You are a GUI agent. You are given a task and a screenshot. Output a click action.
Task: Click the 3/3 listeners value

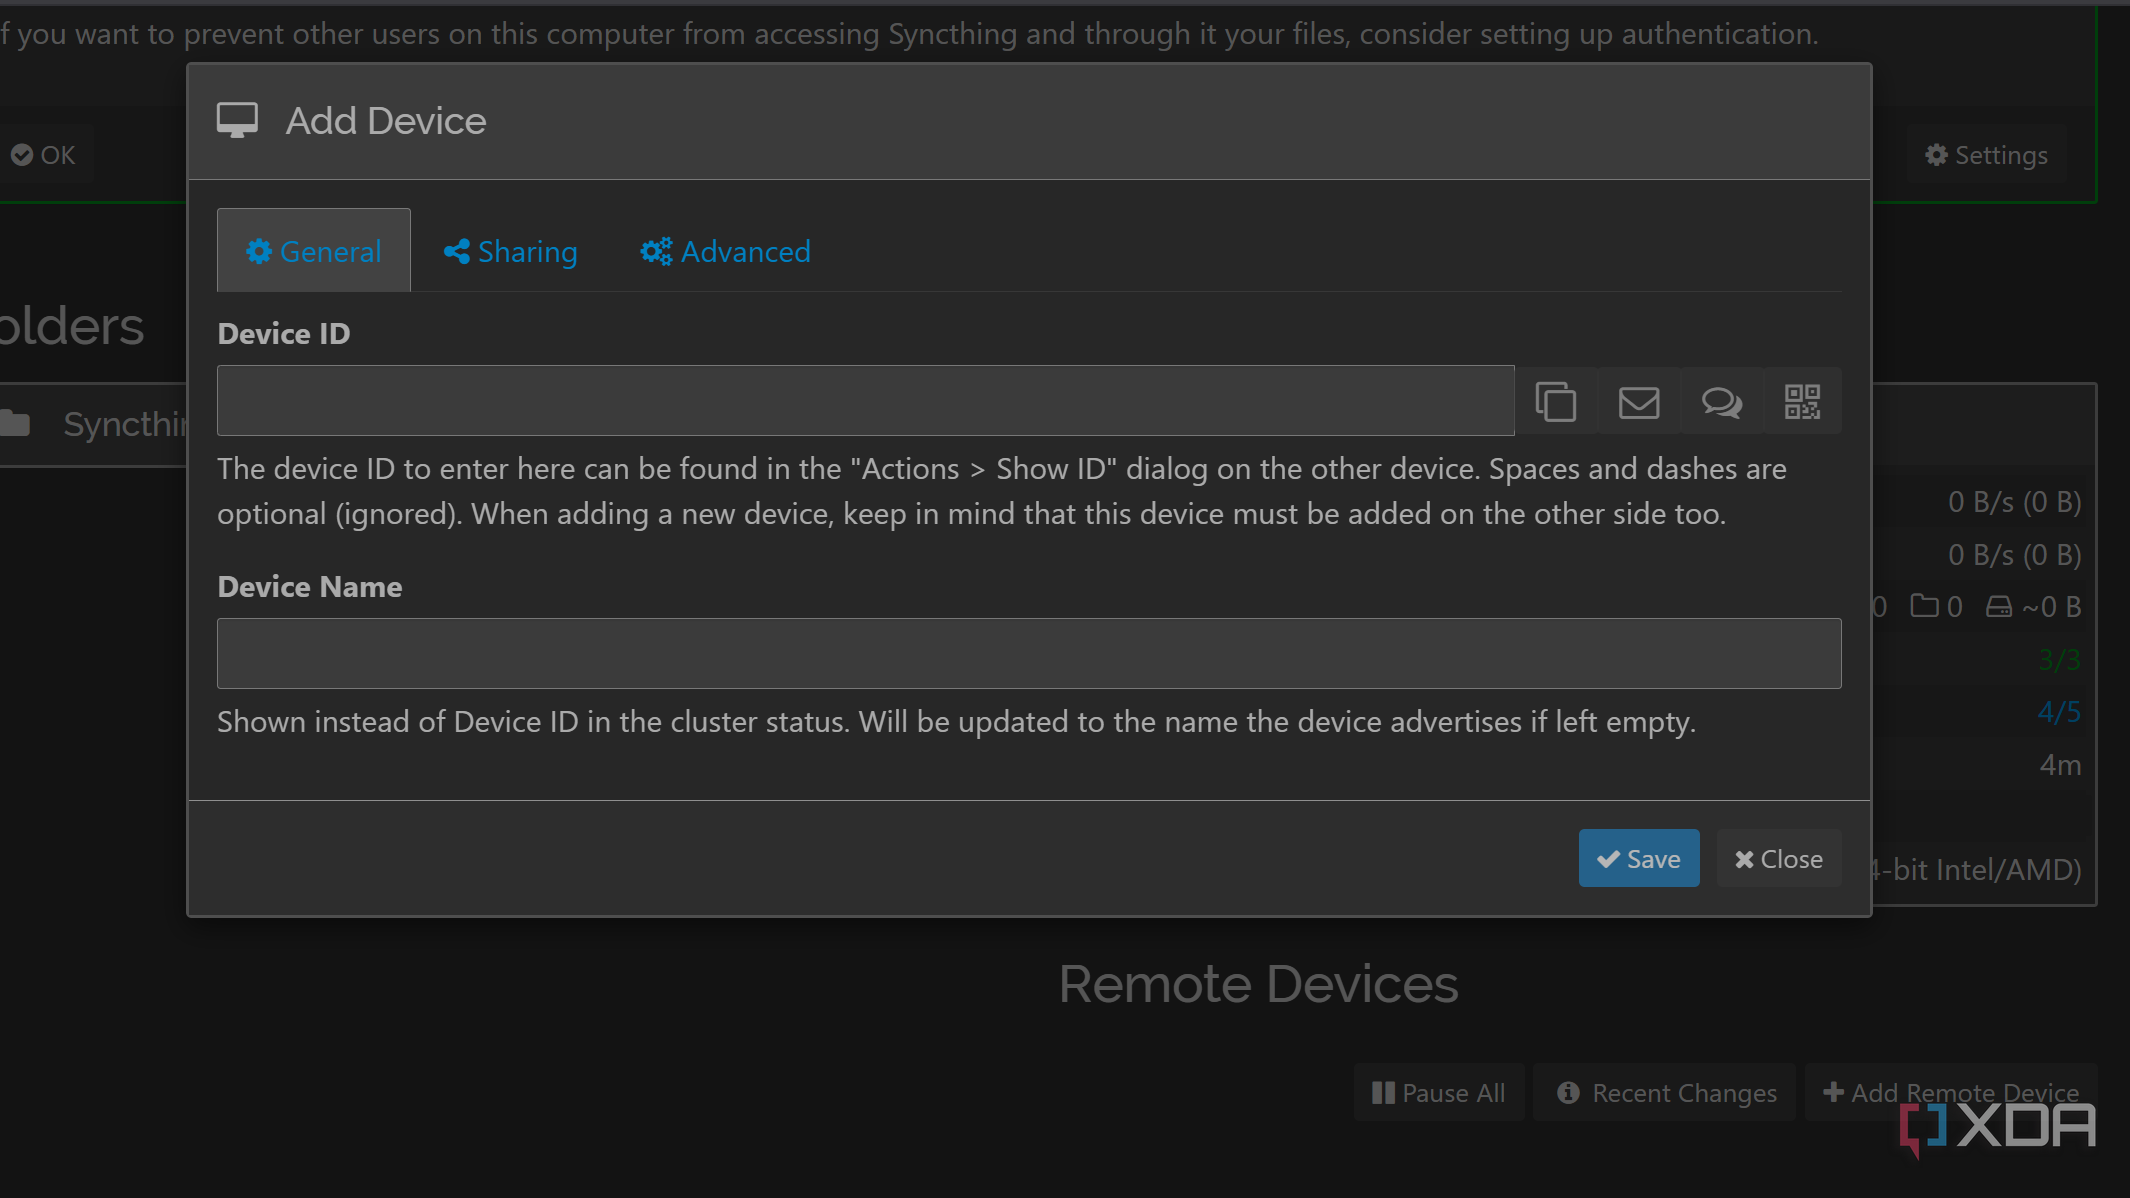(x=2059, y=660)
